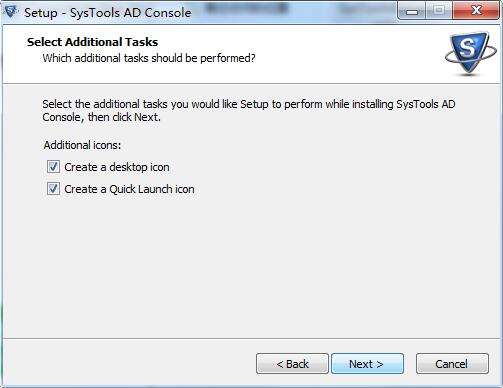Click the 'Create a Quick Launch icon' label text

click(129, 189)
